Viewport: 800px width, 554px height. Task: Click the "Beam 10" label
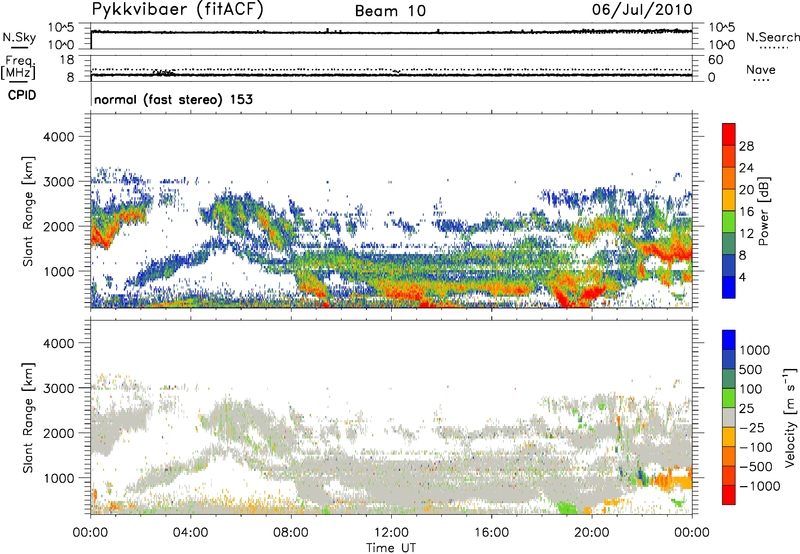pos(390,11)
